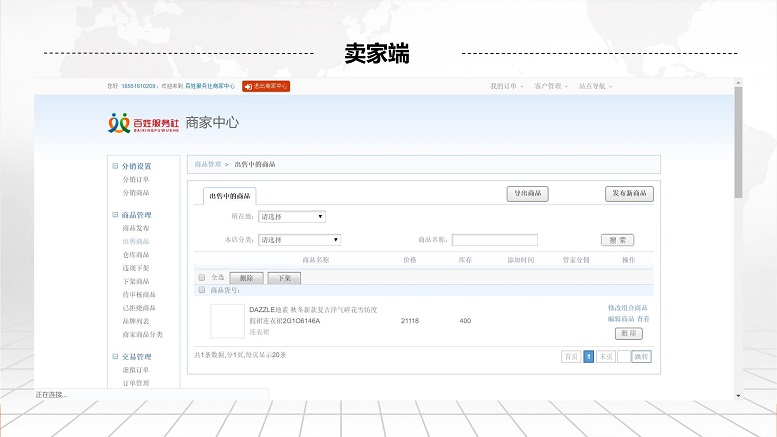Open the DAZZLE地素 product title

pyautogui.click(x=313, y=315)
